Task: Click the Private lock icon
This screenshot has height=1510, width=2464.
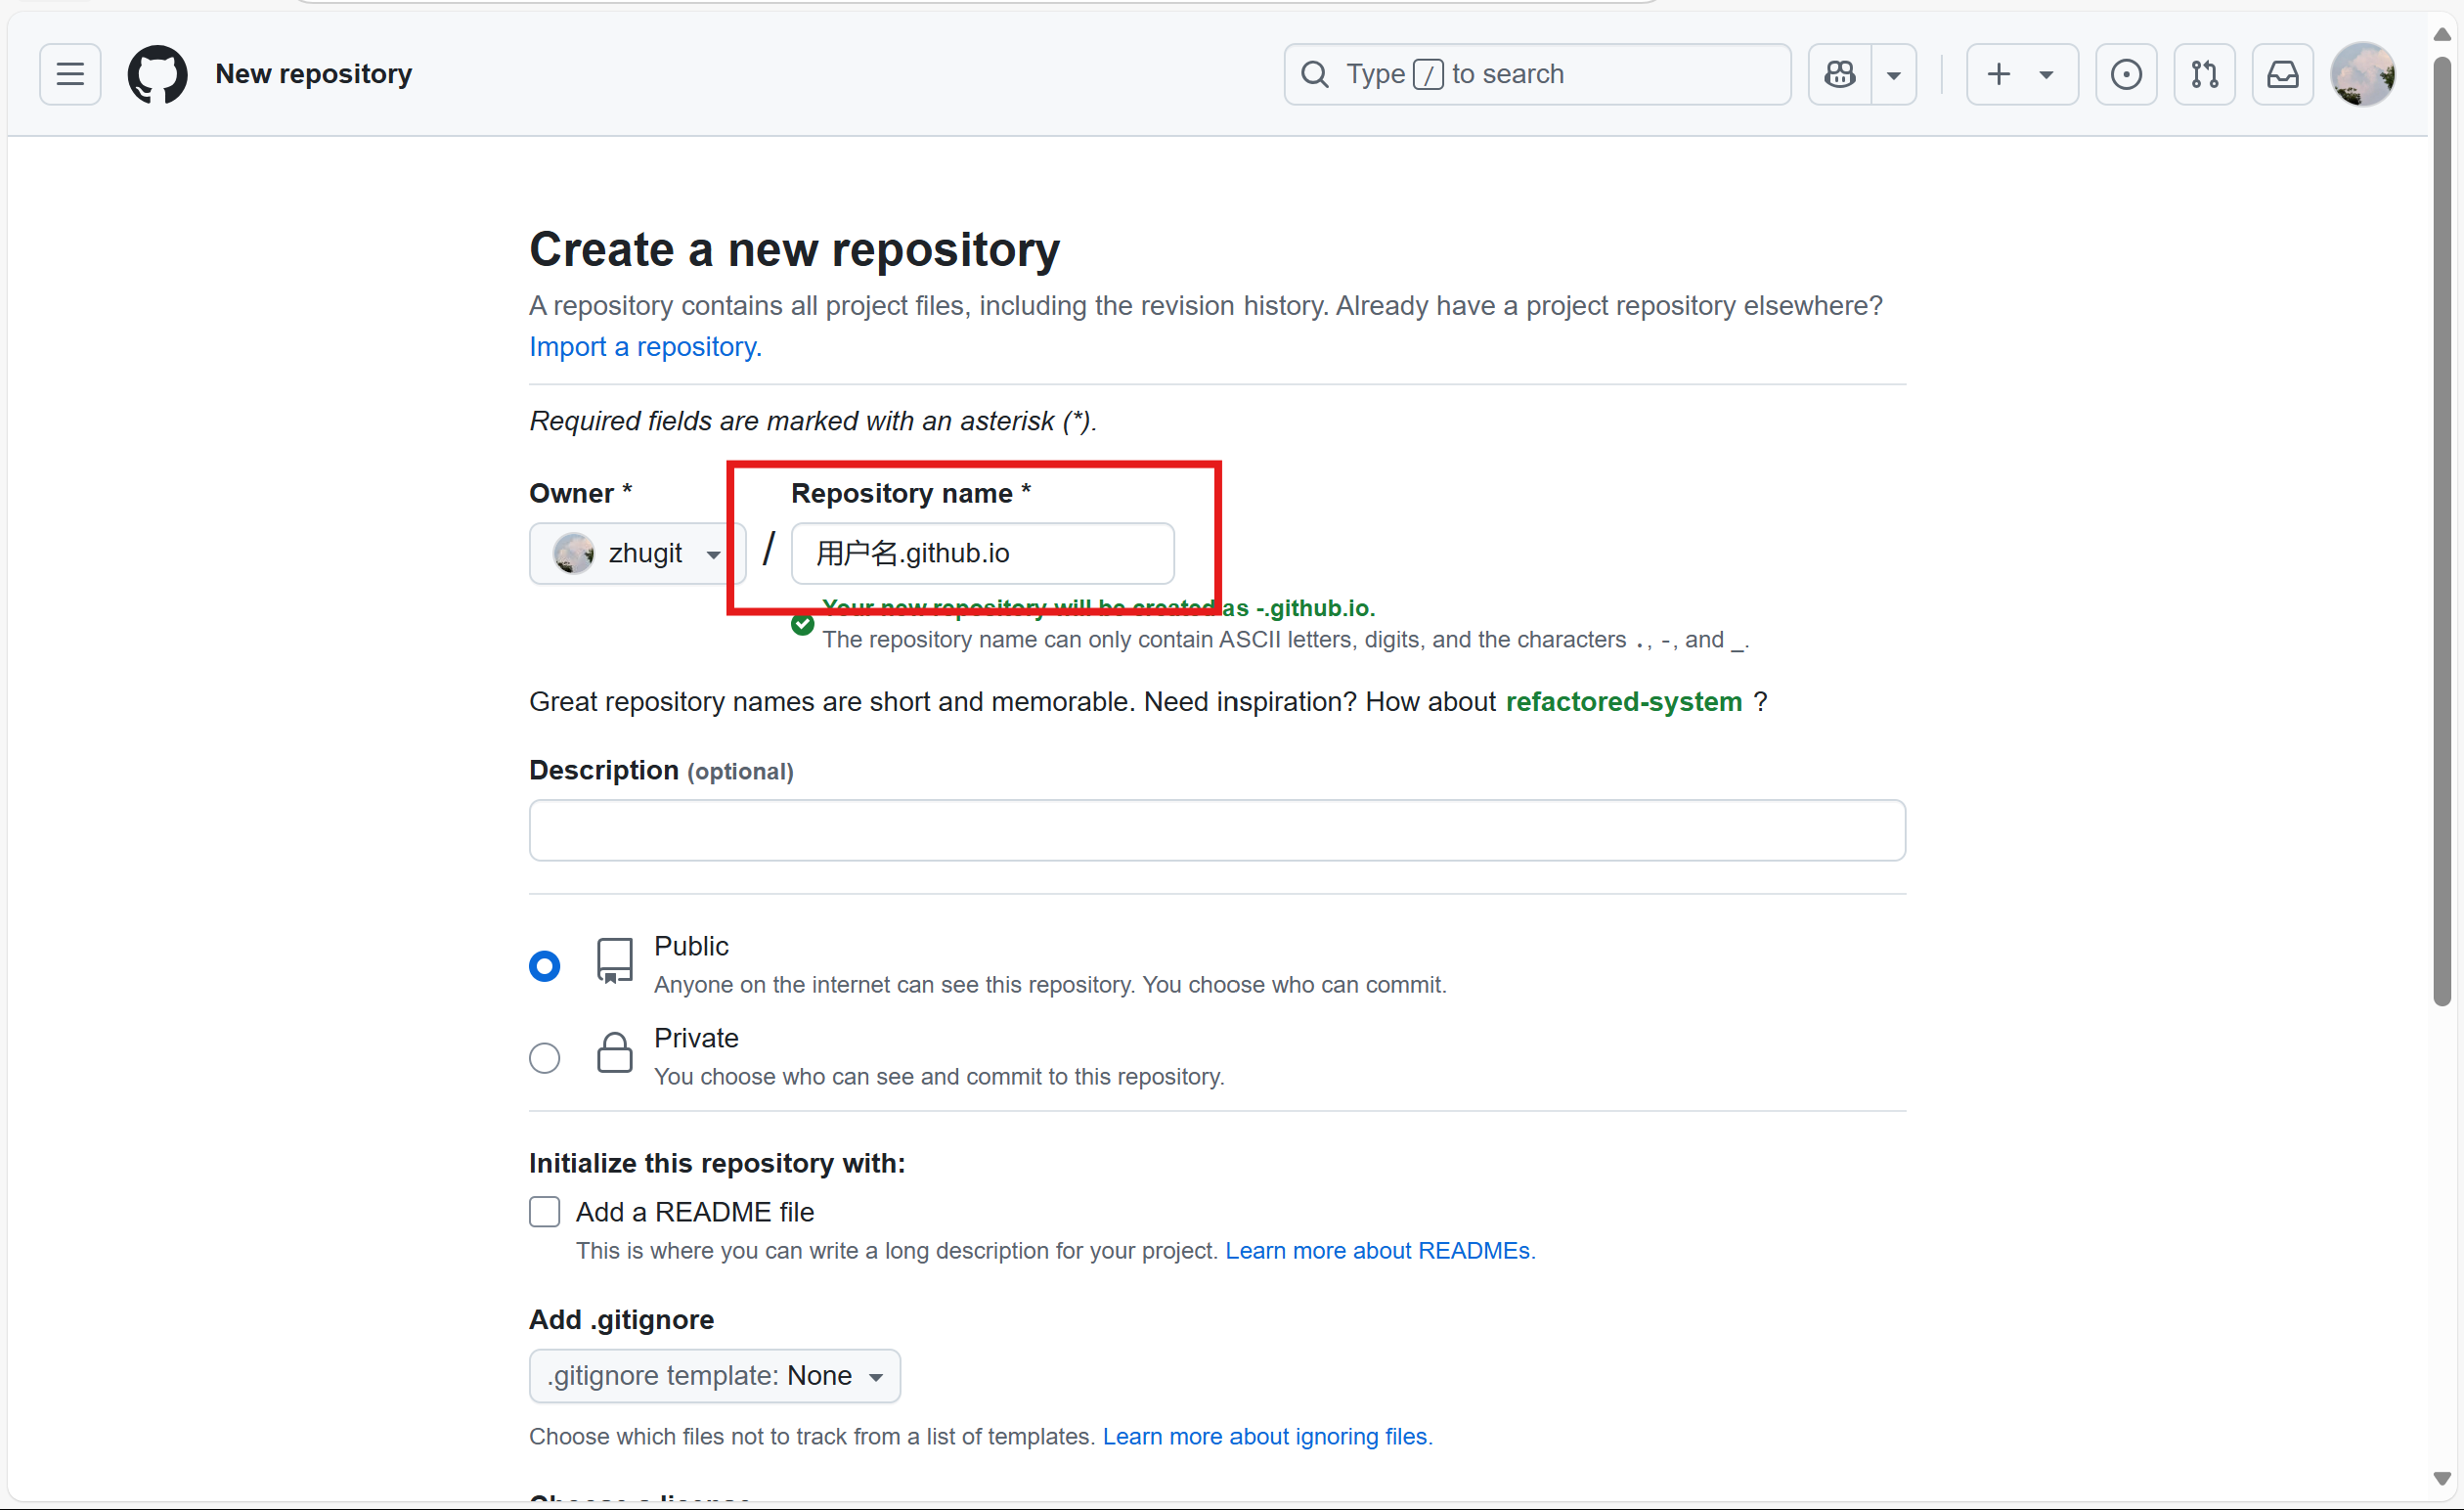Action: coord(614,1053)
